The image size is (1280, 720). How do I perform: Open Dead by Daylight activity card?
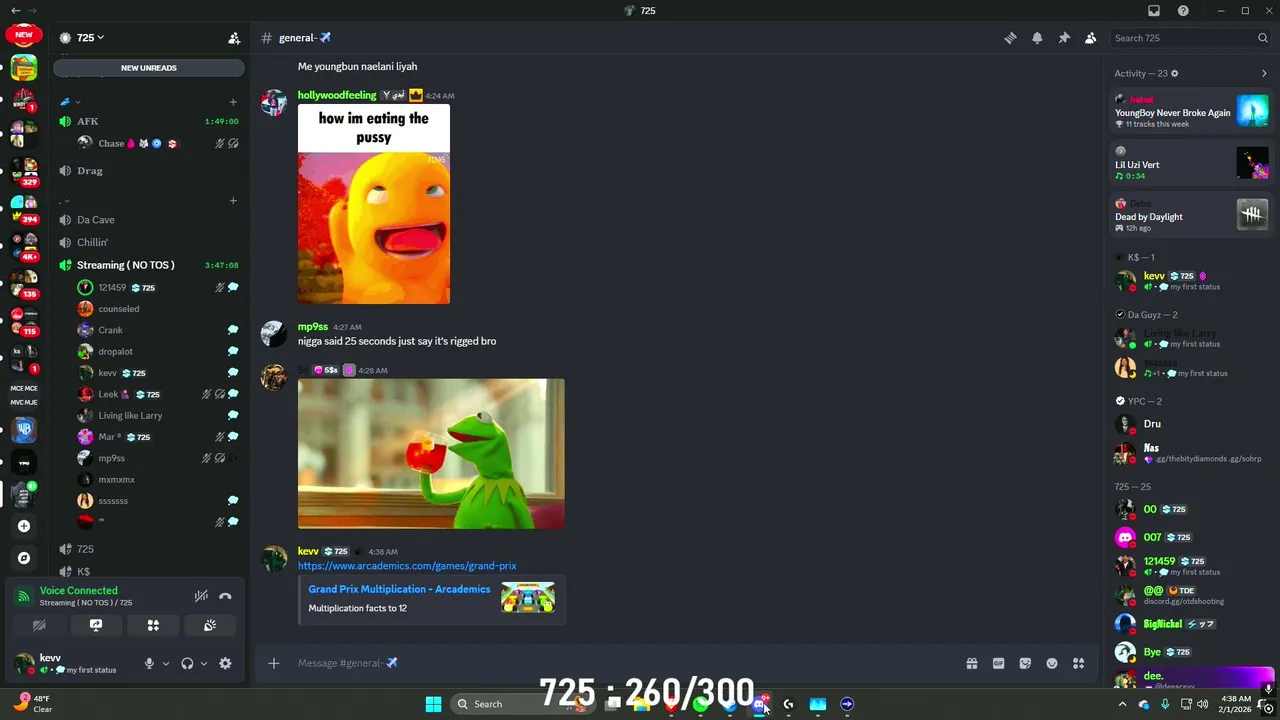[x=1191, y=215]
